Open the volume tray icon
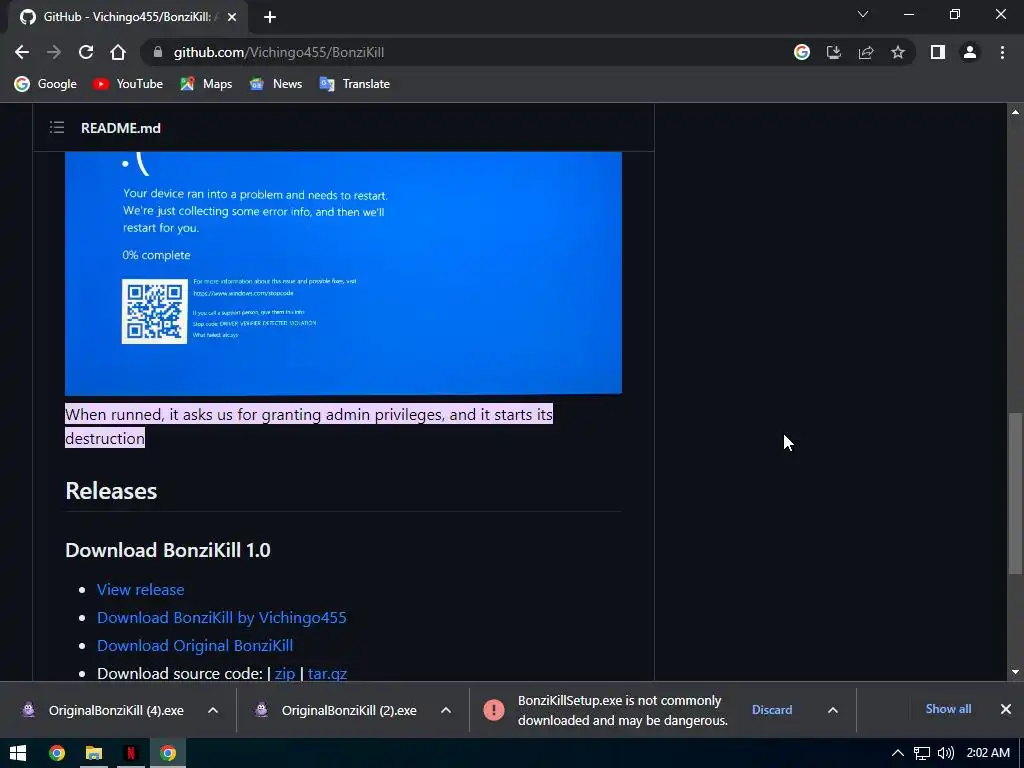Screen dimensions: 1024x768 tap(946, 753)
